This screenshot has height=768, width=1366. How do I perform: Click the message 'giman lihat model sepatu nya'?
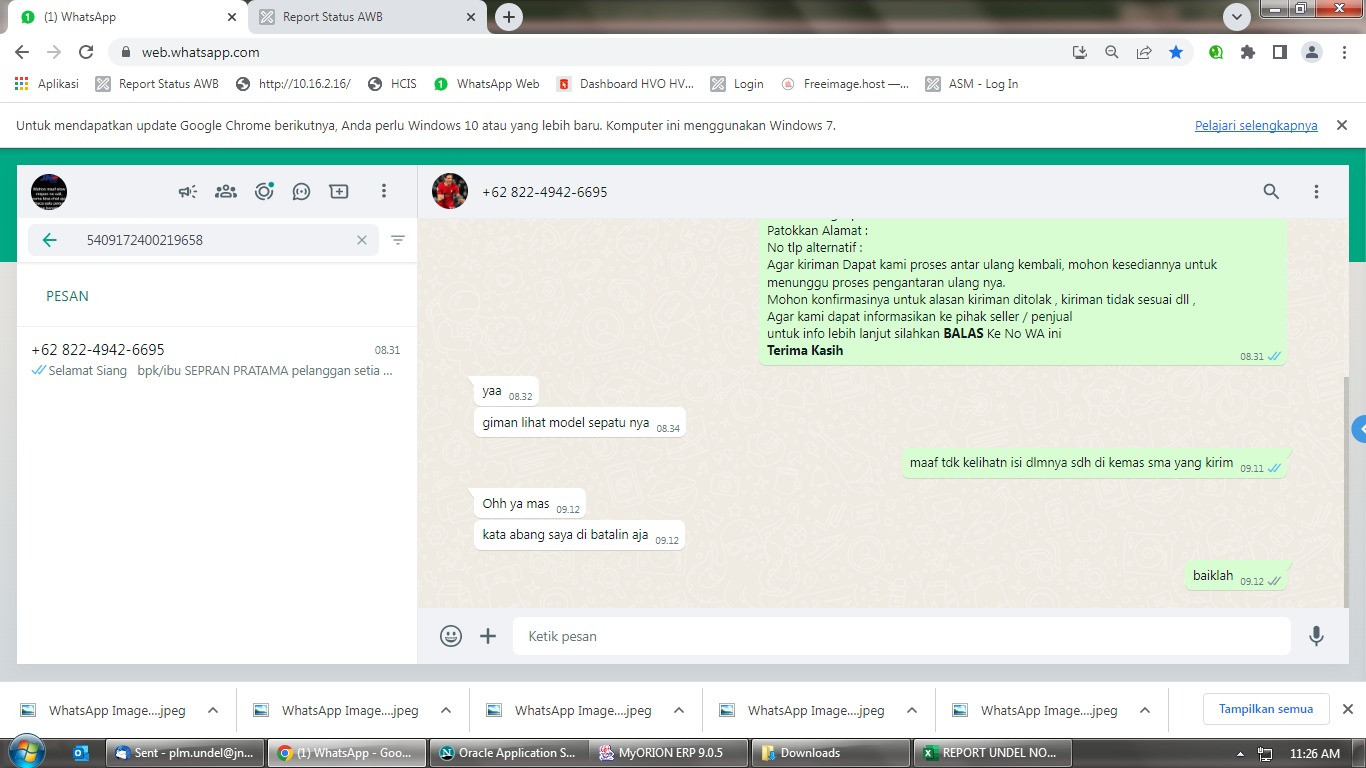(x=580, y=423)
